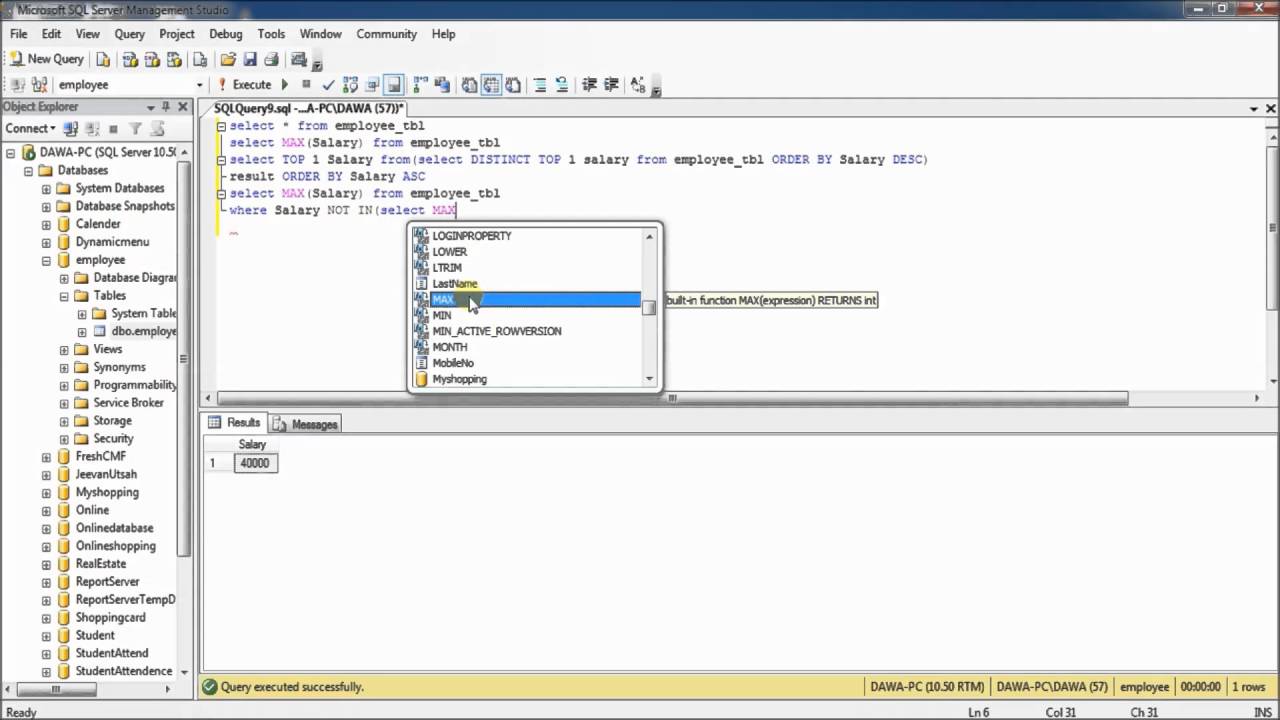Click the Increase Indent toolbar icon
The height and width of the screenshot is (720, 1280).
(611, 85)
